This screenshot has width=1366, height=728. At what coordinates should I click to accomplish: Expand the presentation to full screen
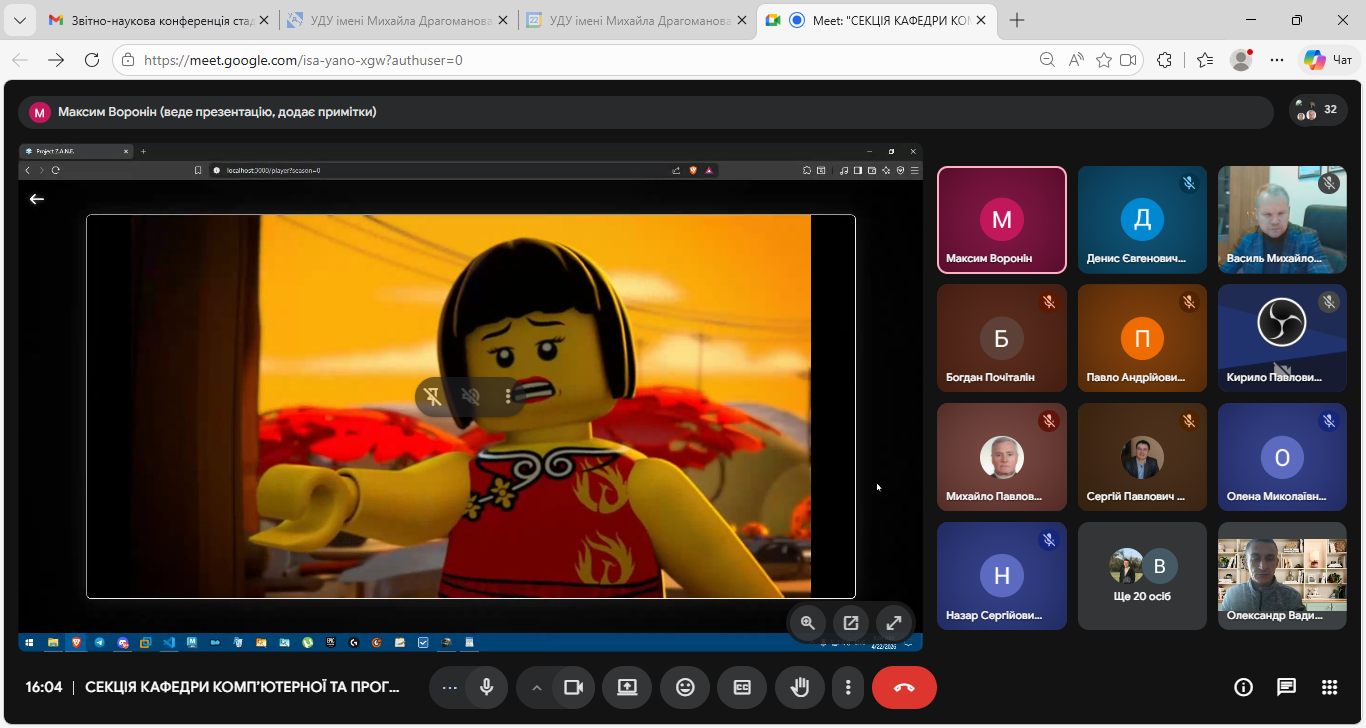point(894,623)
